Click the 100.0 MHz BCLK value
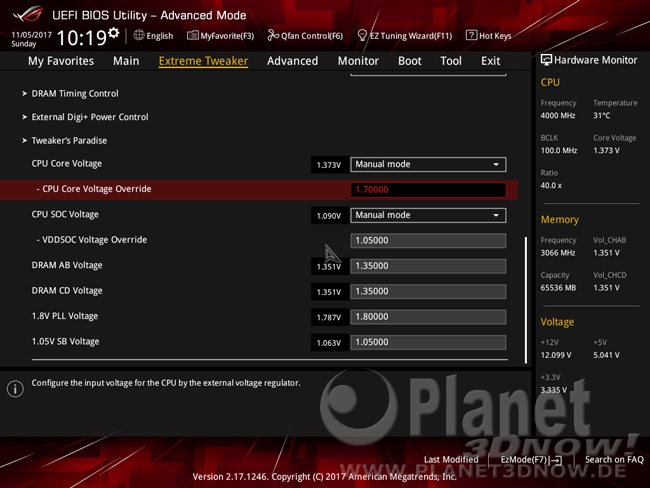The width and height of the screenshot is (650, 488). (558, 151)
